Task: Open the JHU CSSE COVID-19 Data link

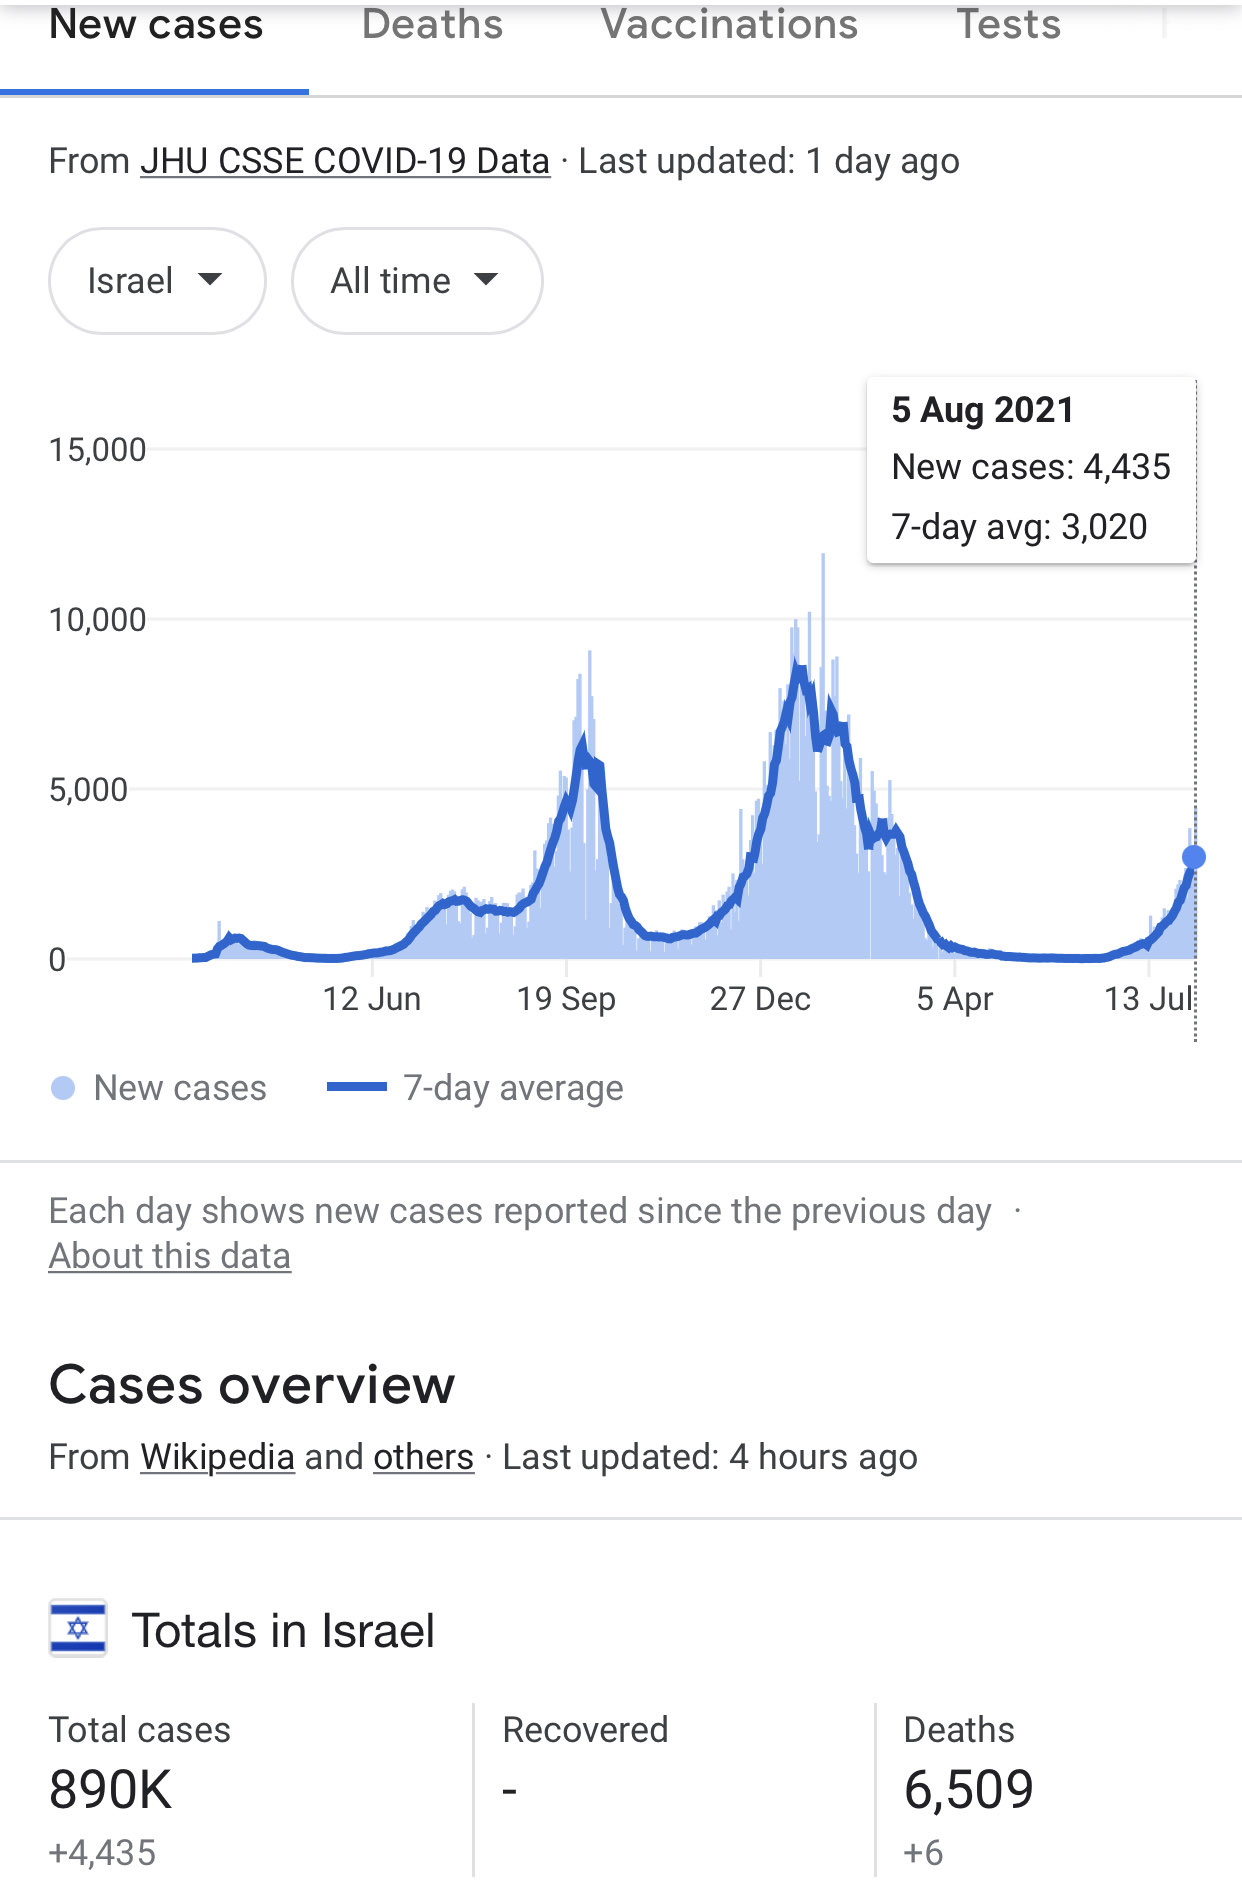Action: pos(345,161)
